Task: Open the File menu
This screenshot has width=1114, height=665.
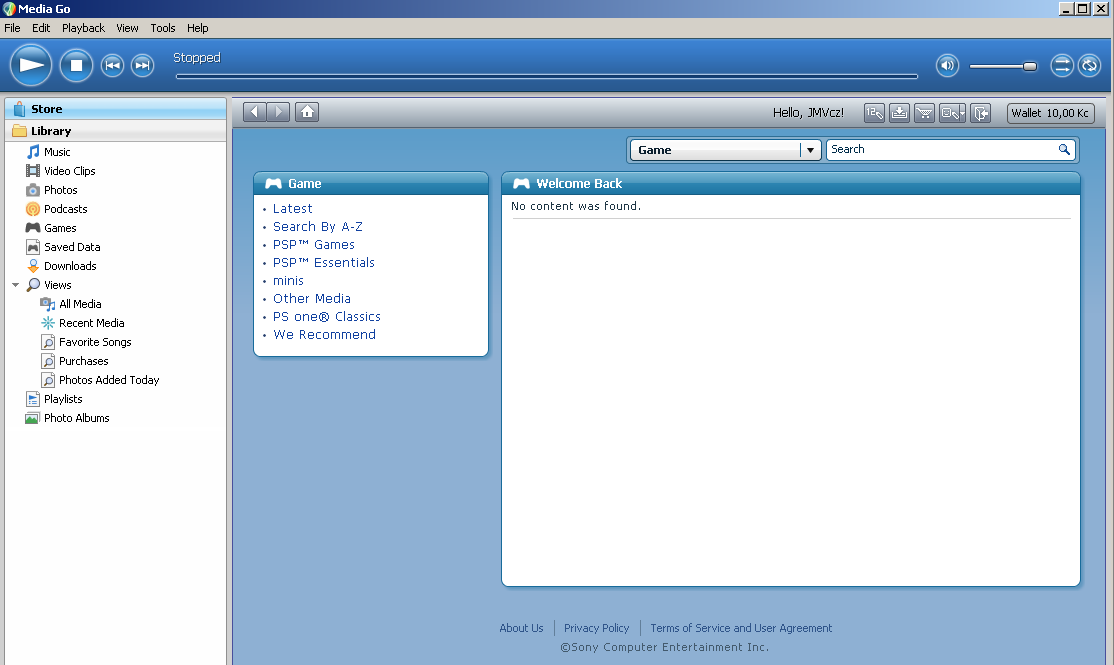Action: pos(12,28)
